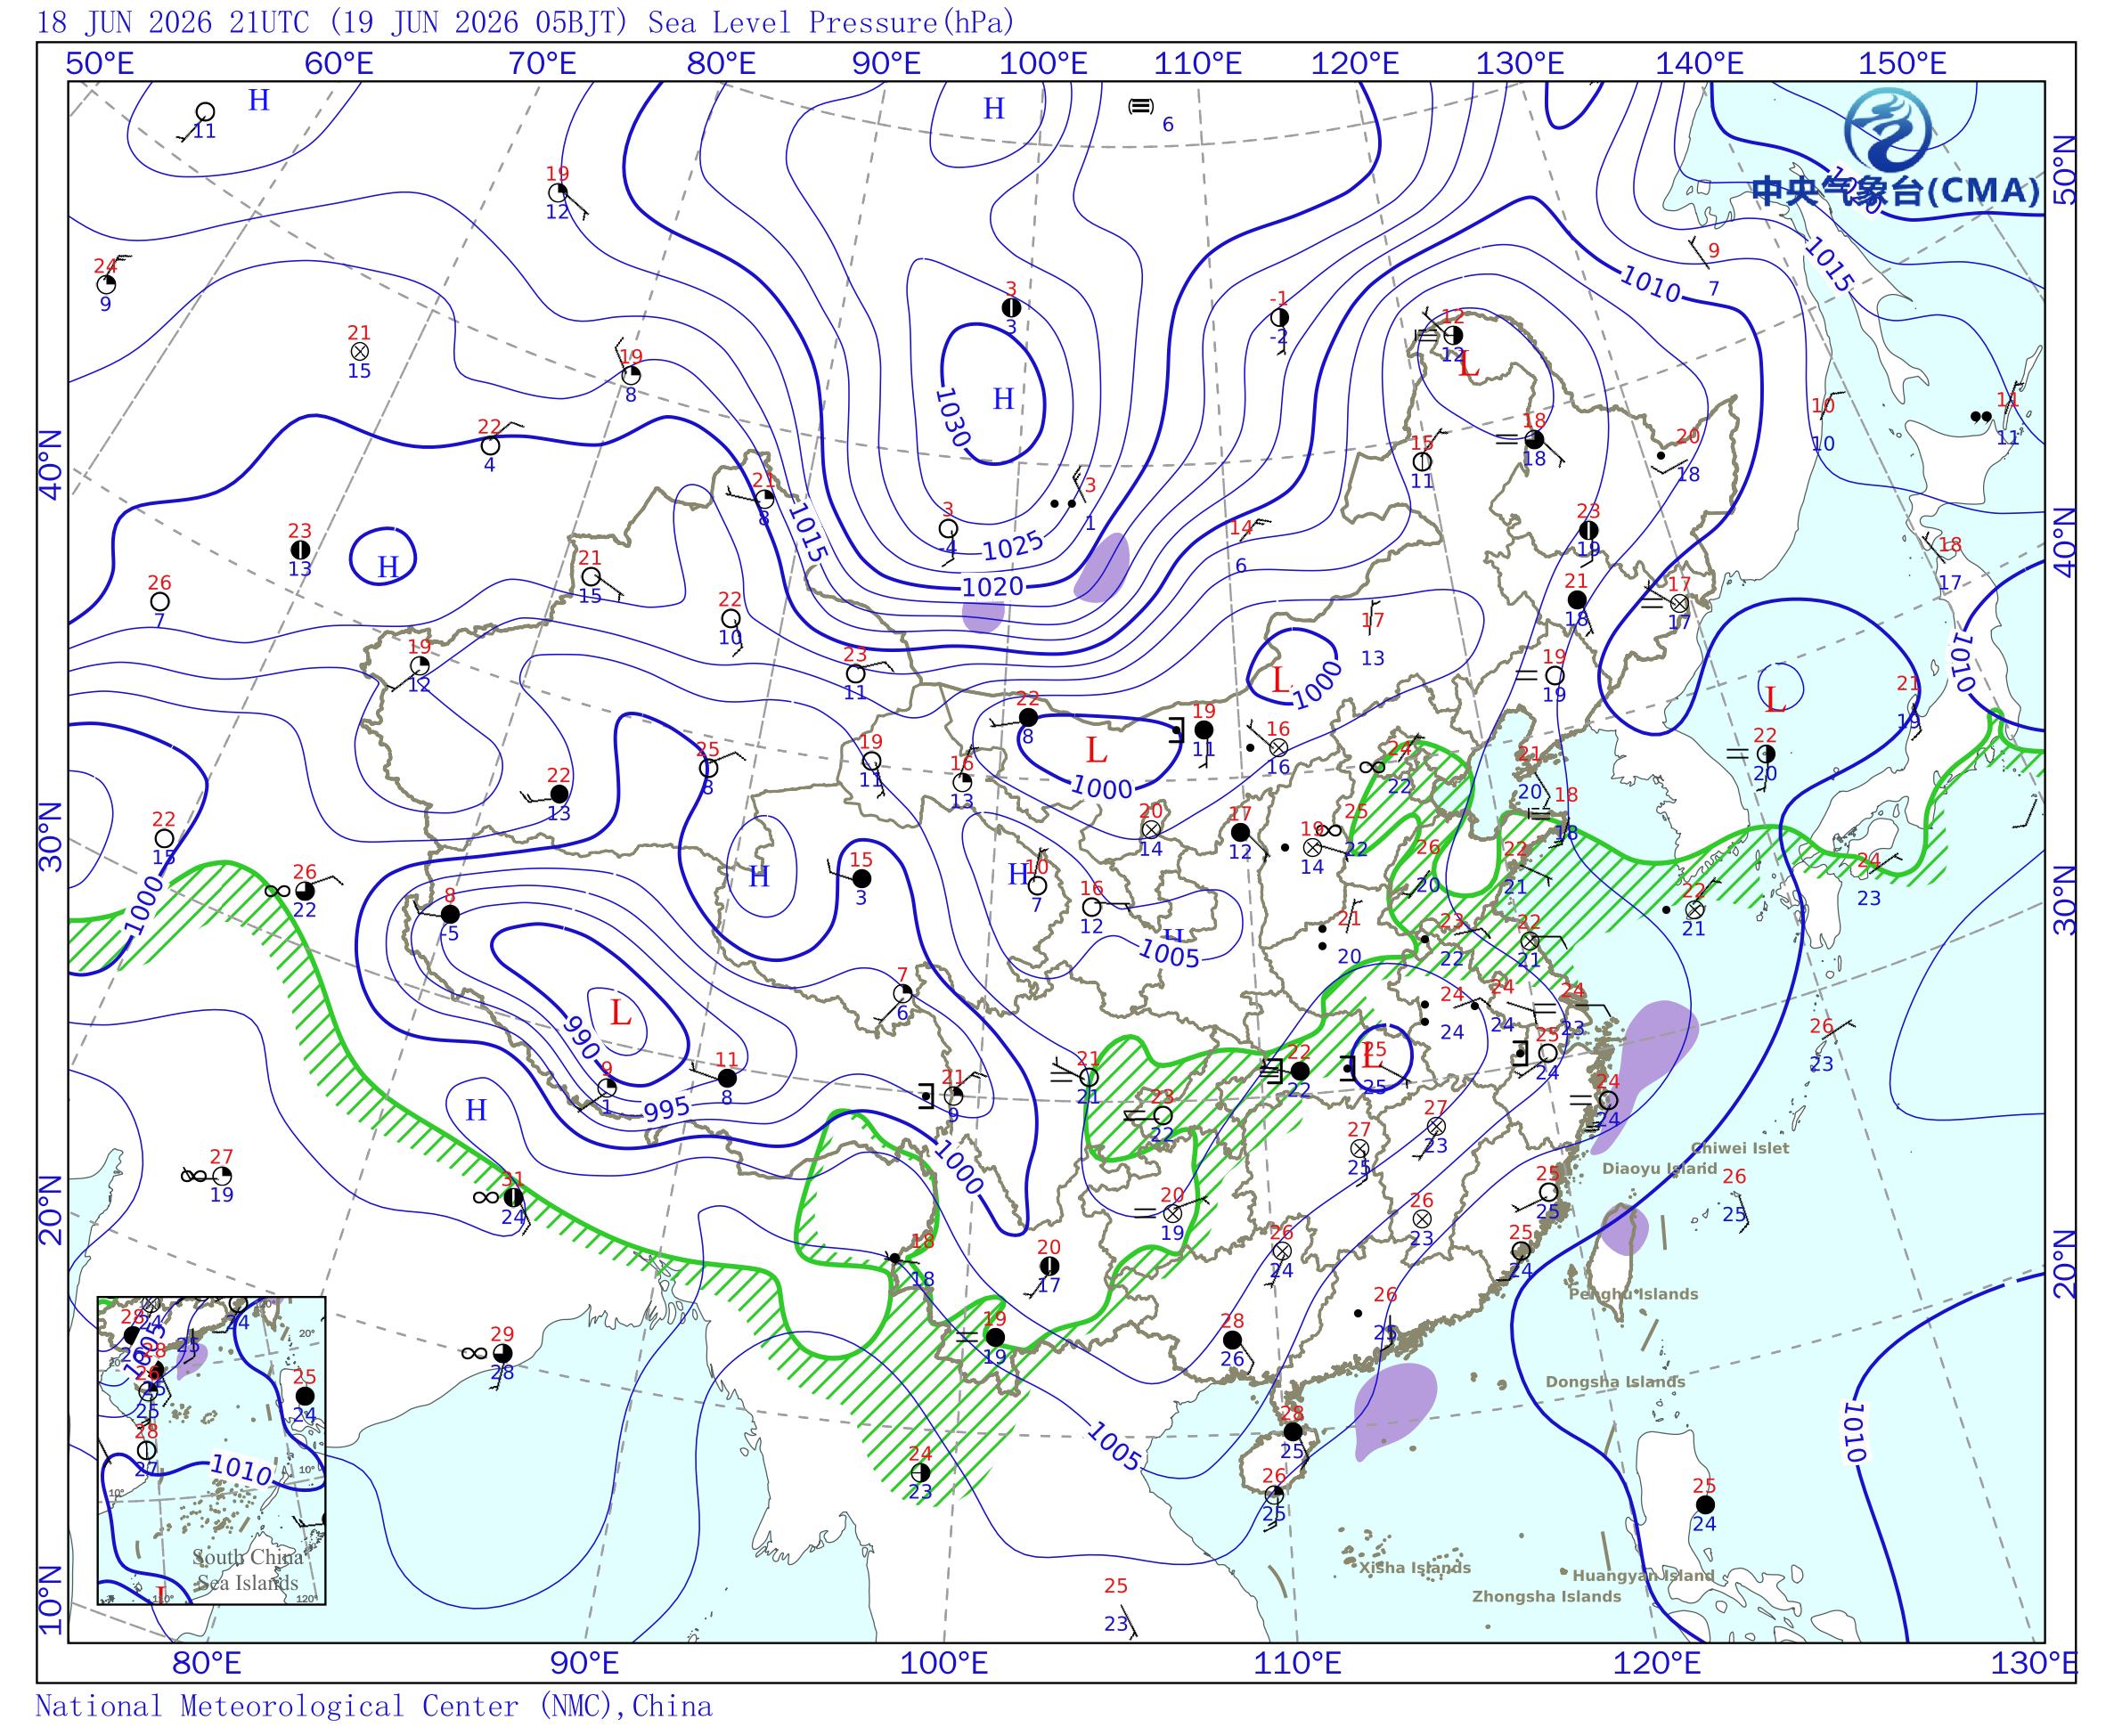Click the Penghu Islands label

1633,1294
